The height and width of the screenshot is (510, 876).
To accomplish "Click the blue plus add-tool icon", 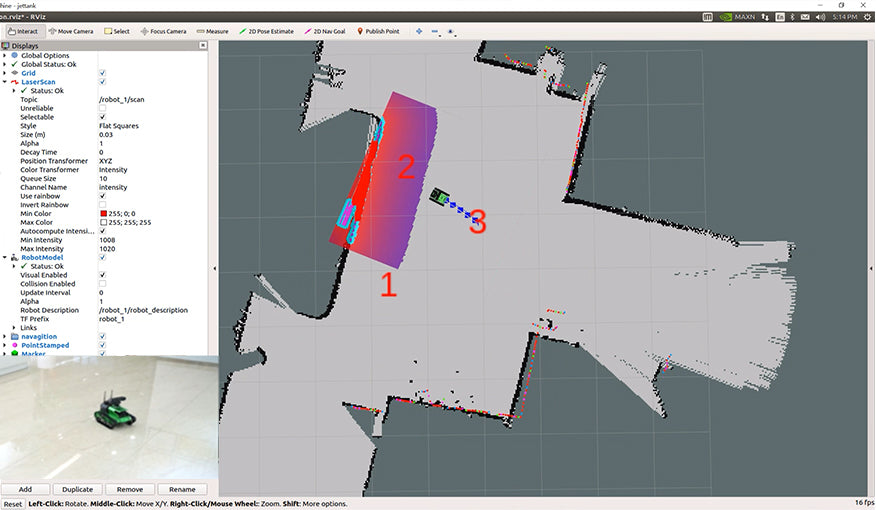I will tap(418, 31).
